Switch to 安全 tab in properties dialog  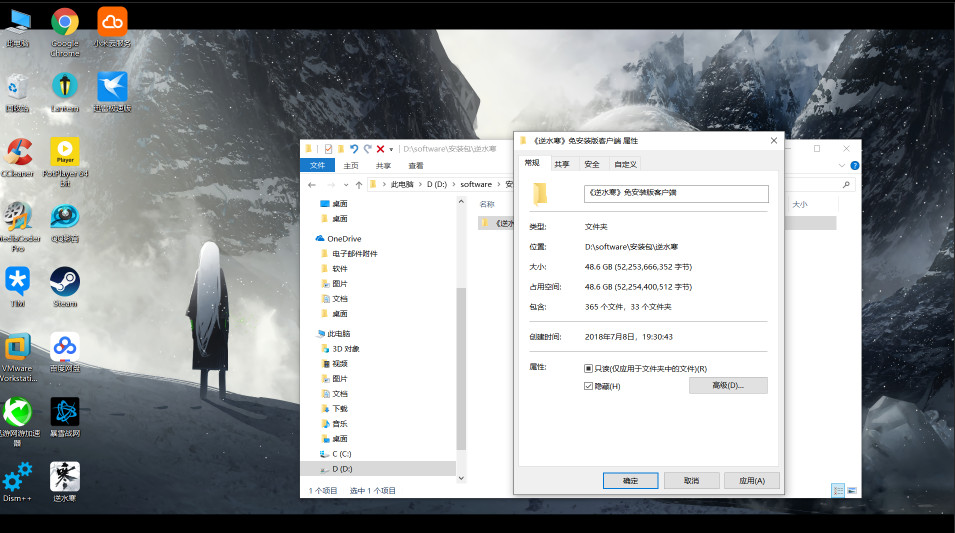[x=592, y=164]
